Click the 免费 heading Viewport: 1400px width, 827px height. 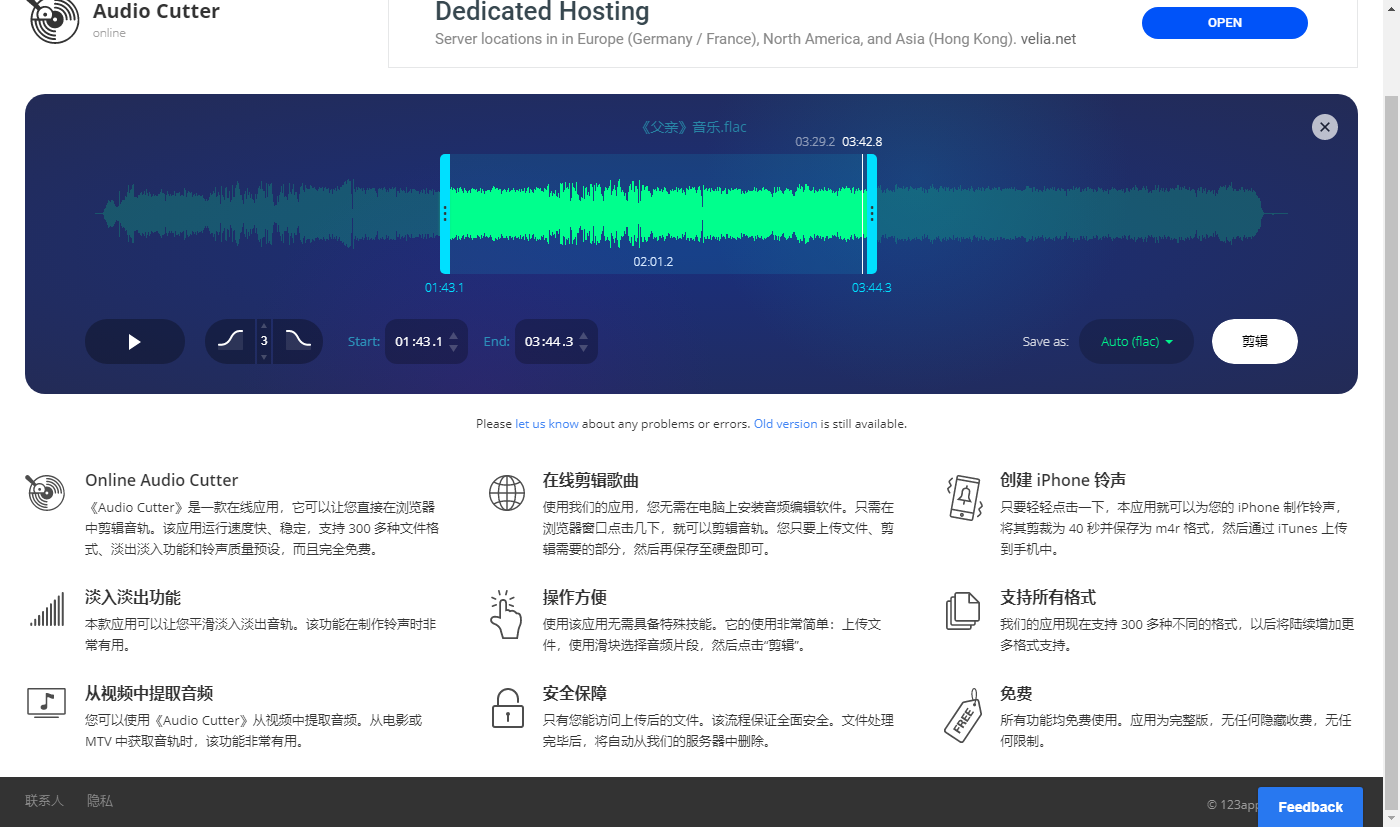[x=1016, y=694]
